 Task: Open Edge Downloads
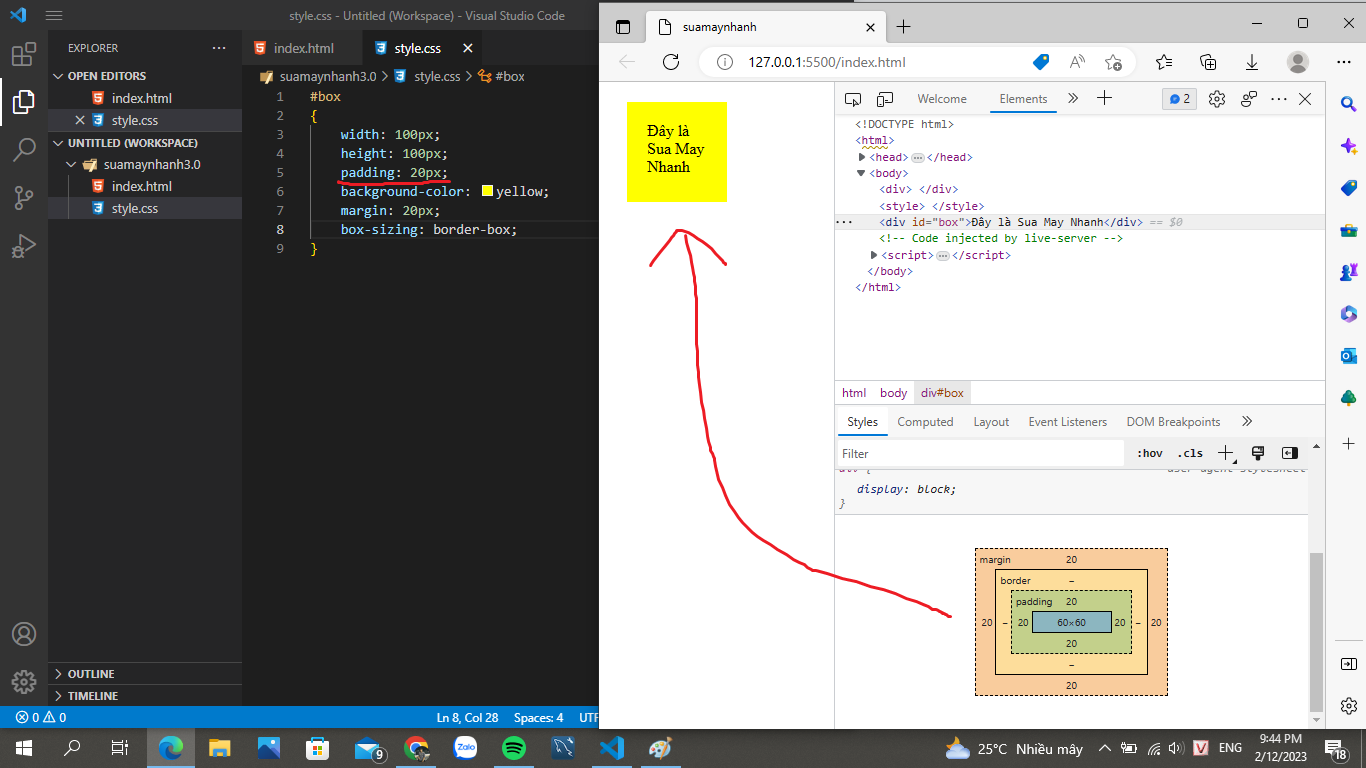(1252, 62)
